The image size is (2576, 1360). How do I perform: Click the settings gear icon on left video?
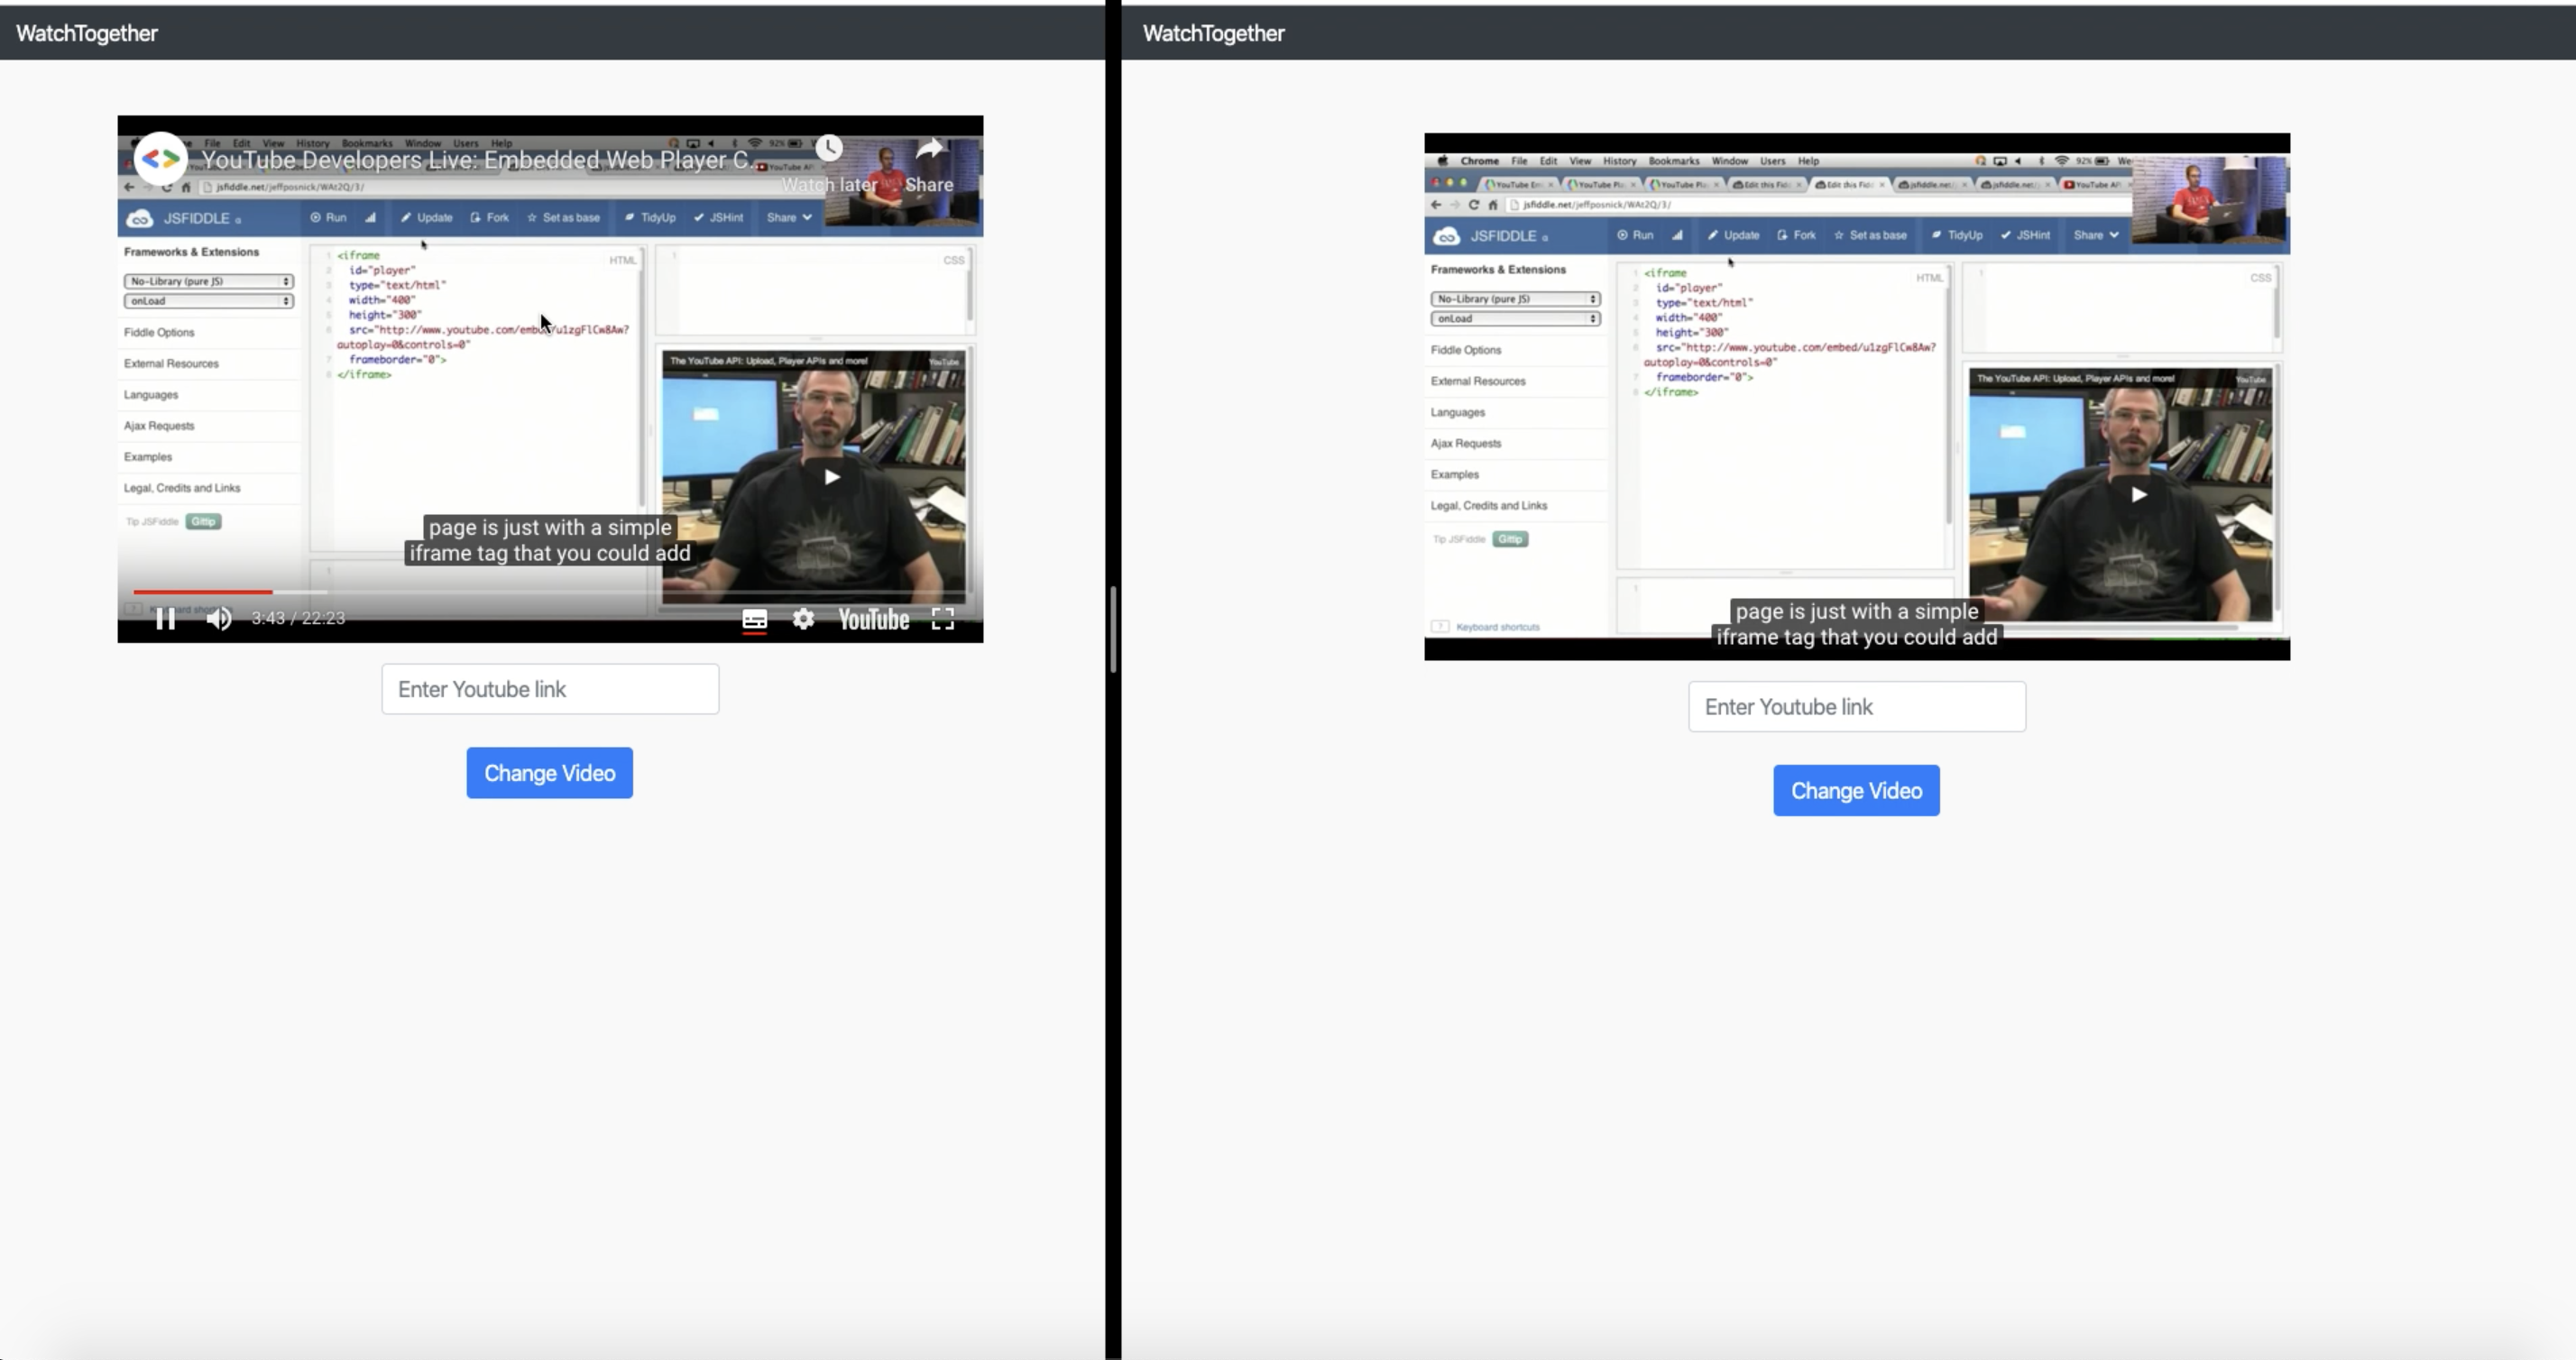click(x=803, y=619)
